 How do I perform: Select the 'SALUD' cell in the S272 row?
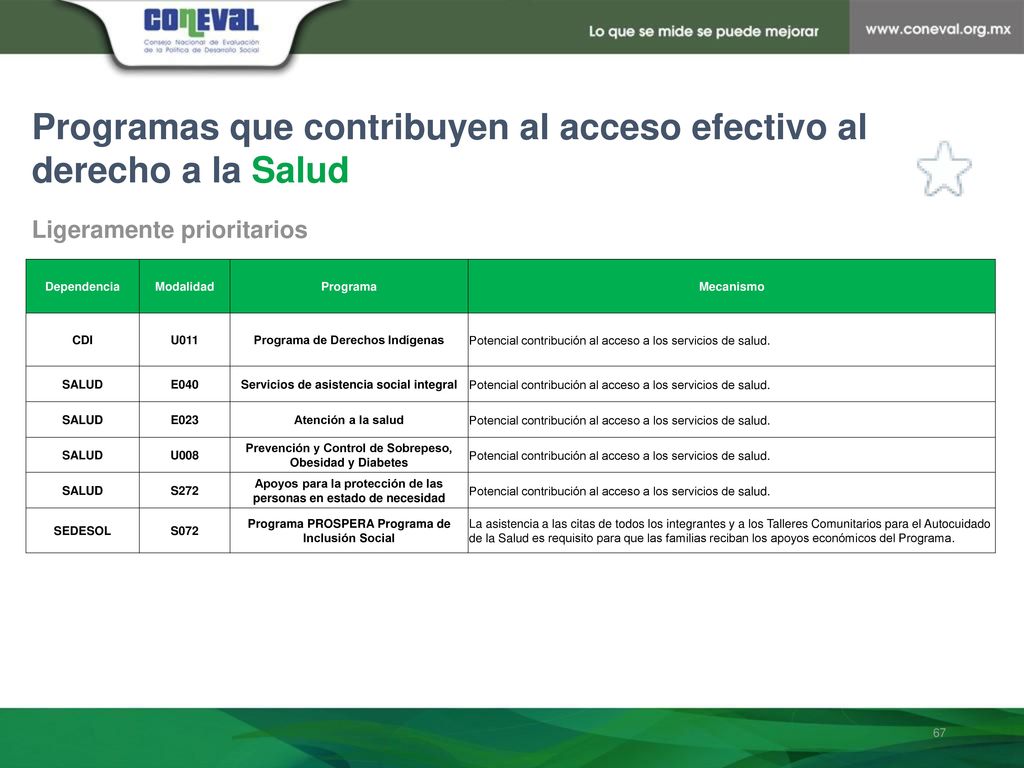[82, 490]
